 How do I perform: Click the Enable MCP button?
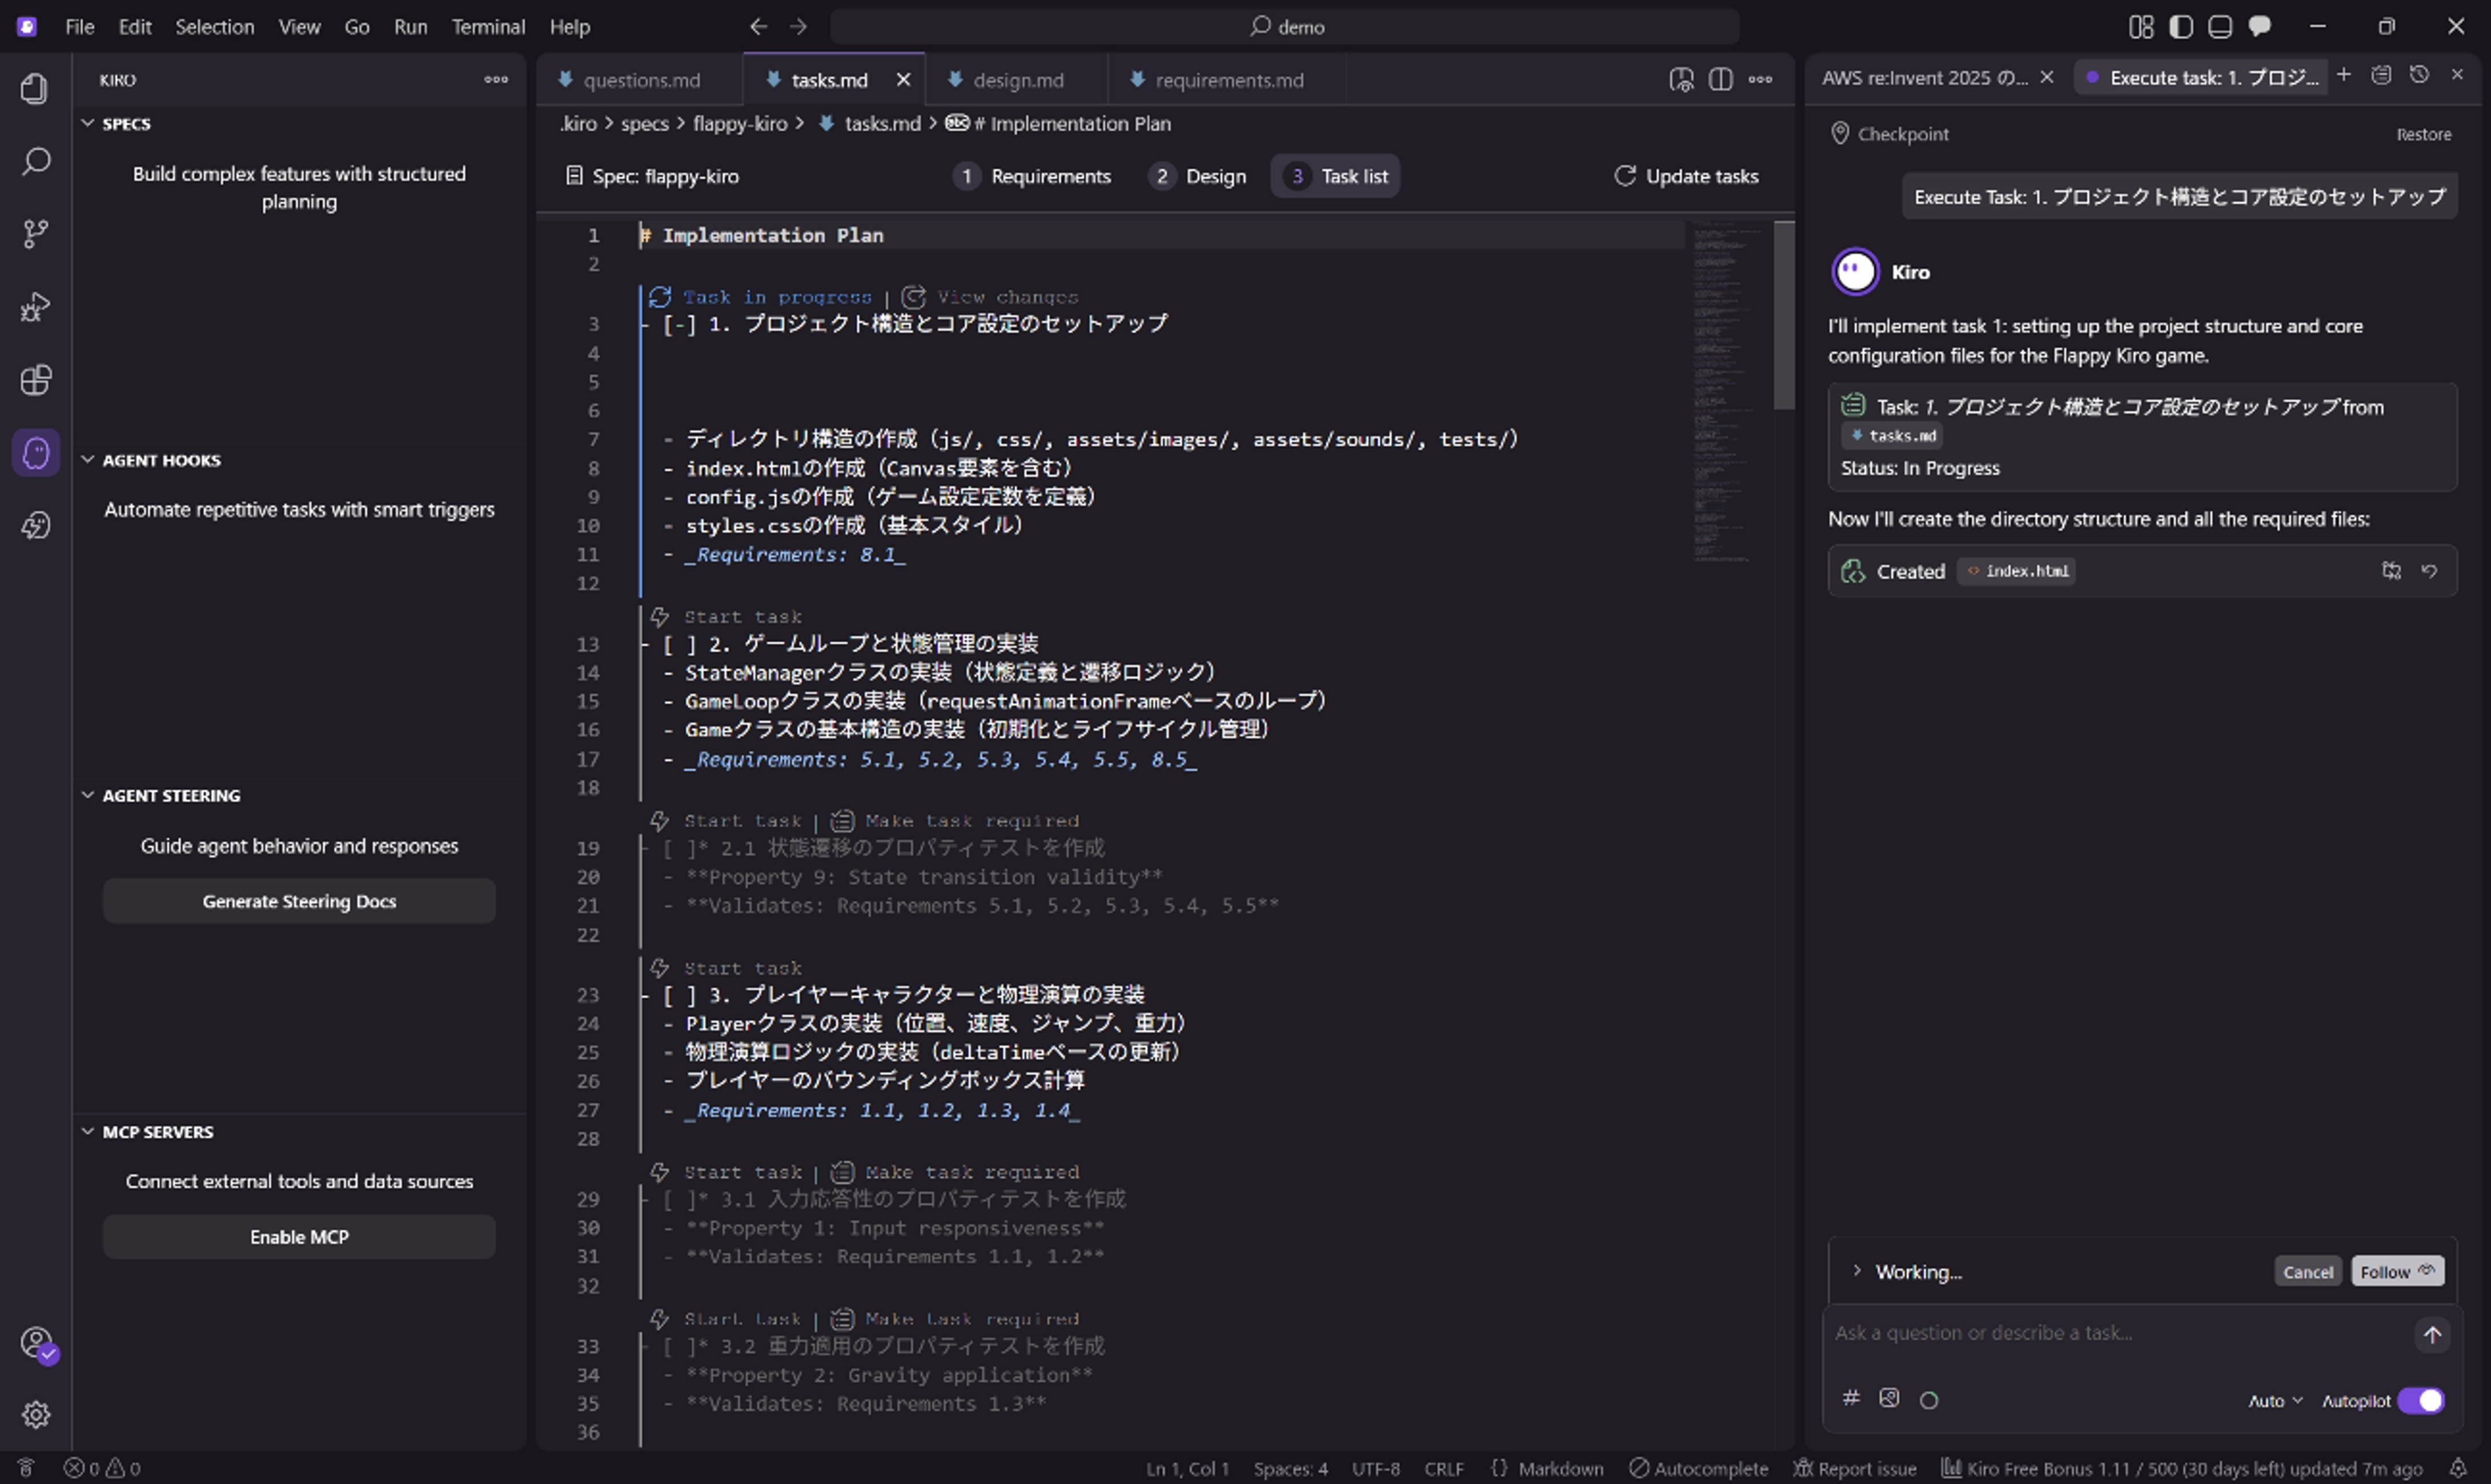coord(299,1237)
